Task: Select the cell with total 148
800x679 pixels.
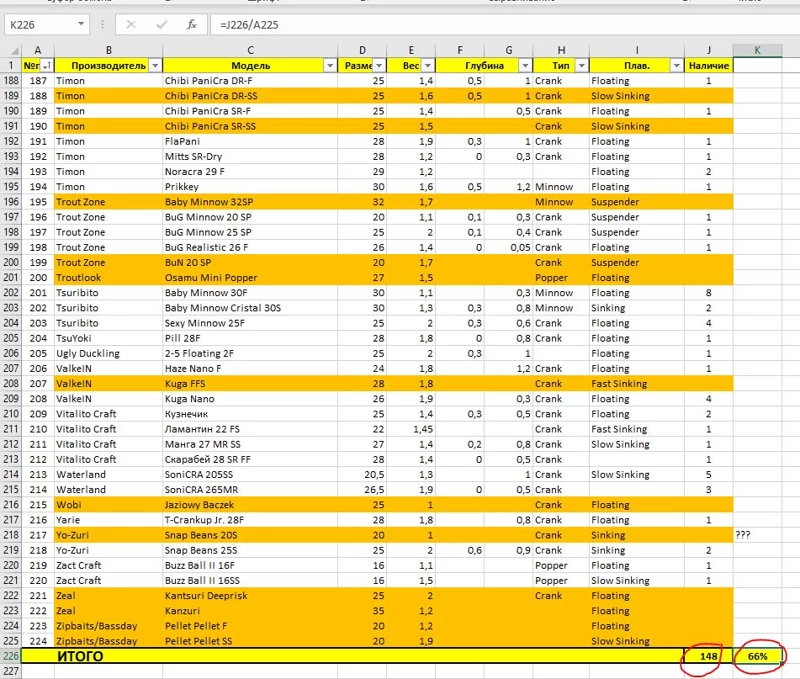Action: [709, 656]
